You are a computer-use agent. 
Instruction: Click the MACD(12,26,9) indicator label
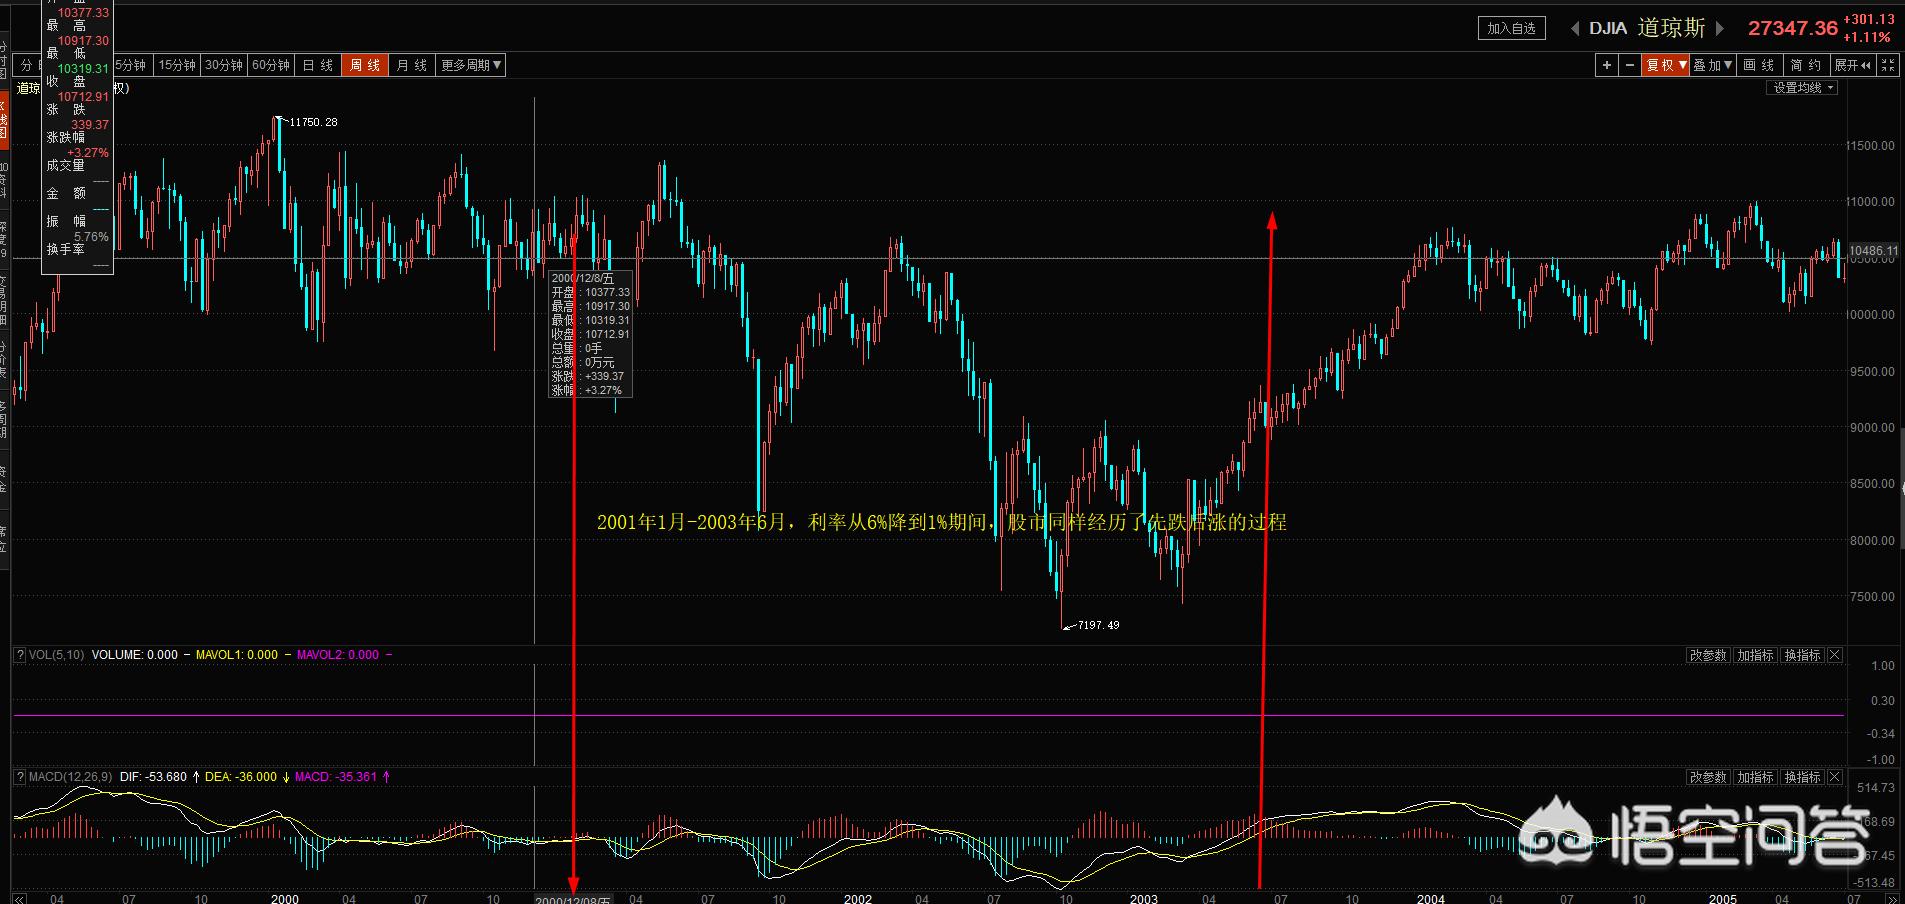[x=71, y=777]
